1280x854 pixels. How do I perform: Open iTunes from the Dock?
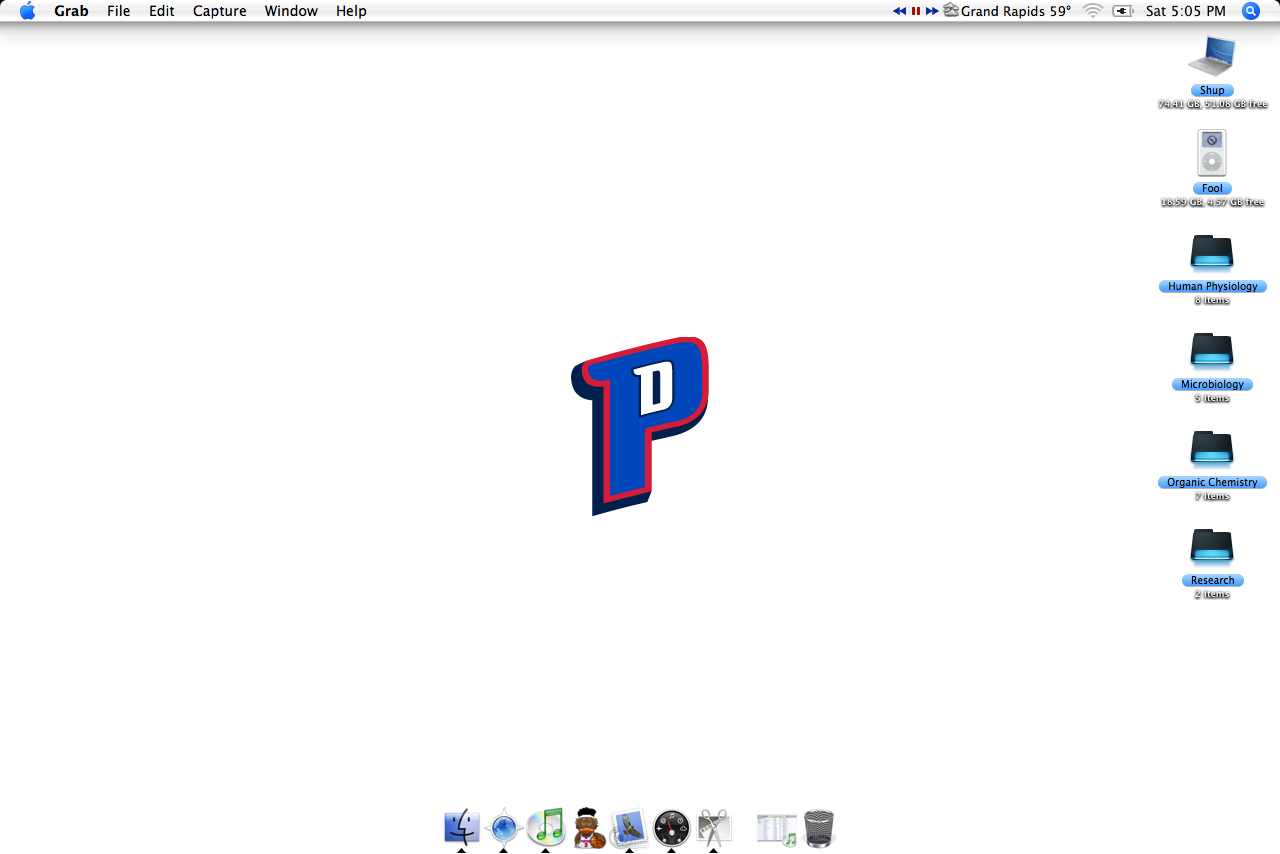click(545, 829)
